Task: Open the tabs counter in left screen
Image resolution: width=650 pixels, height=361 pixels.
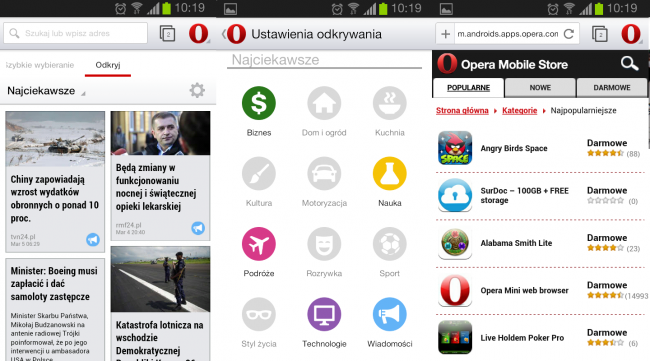Action: click(x=167, y=34)
